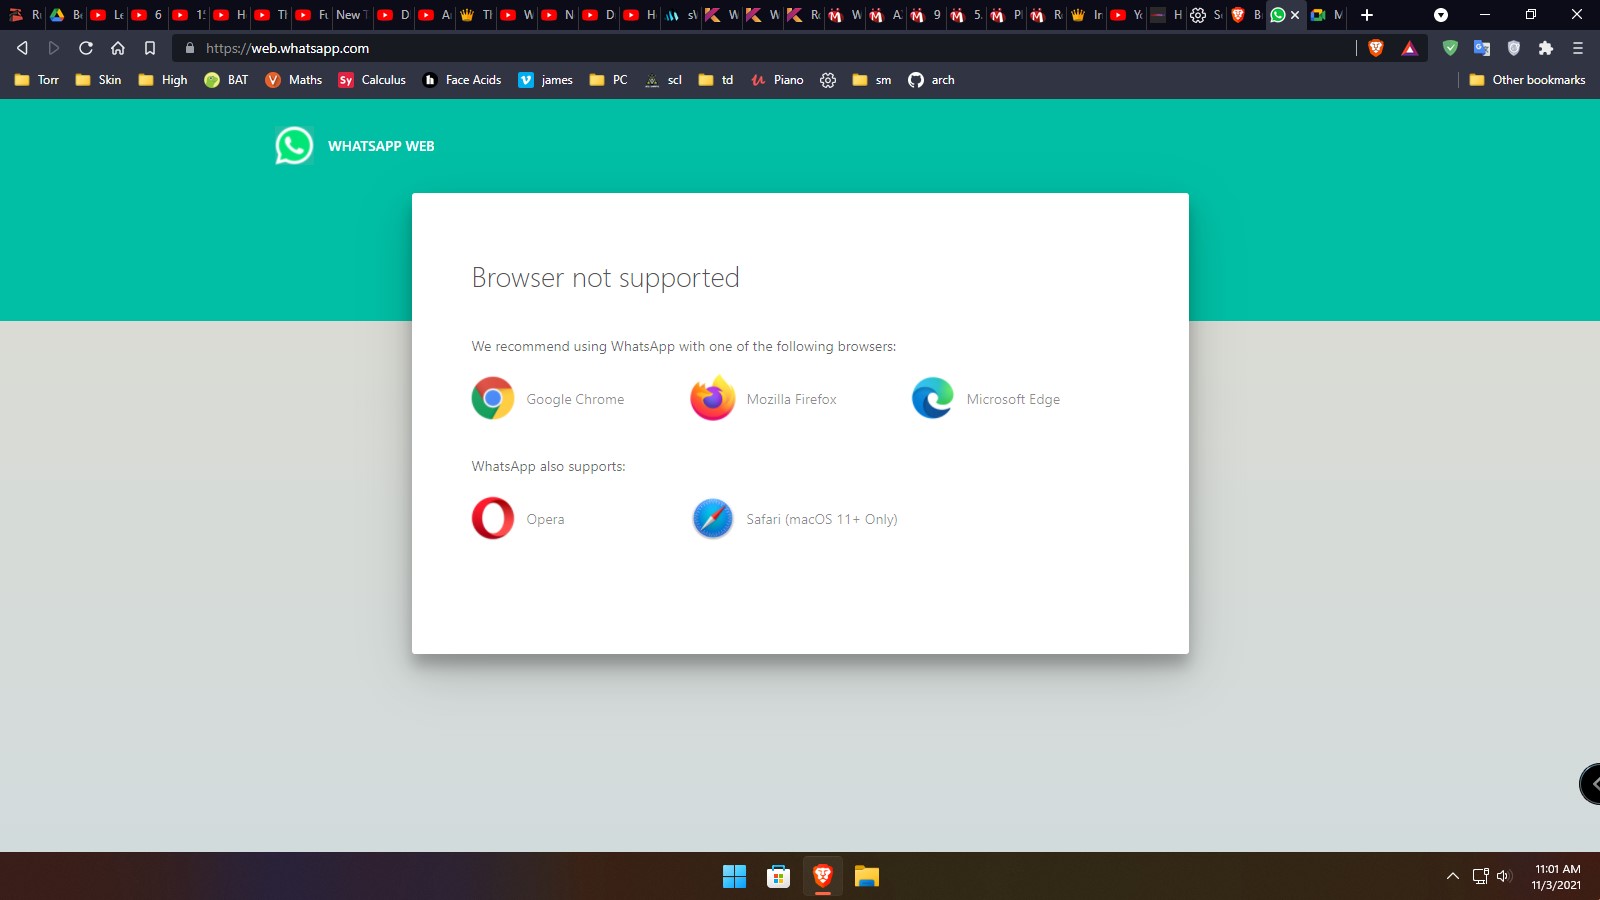Open the td bookmarks folder
The width and height of the screenshot is (1600, 900).
click(716, 80)
